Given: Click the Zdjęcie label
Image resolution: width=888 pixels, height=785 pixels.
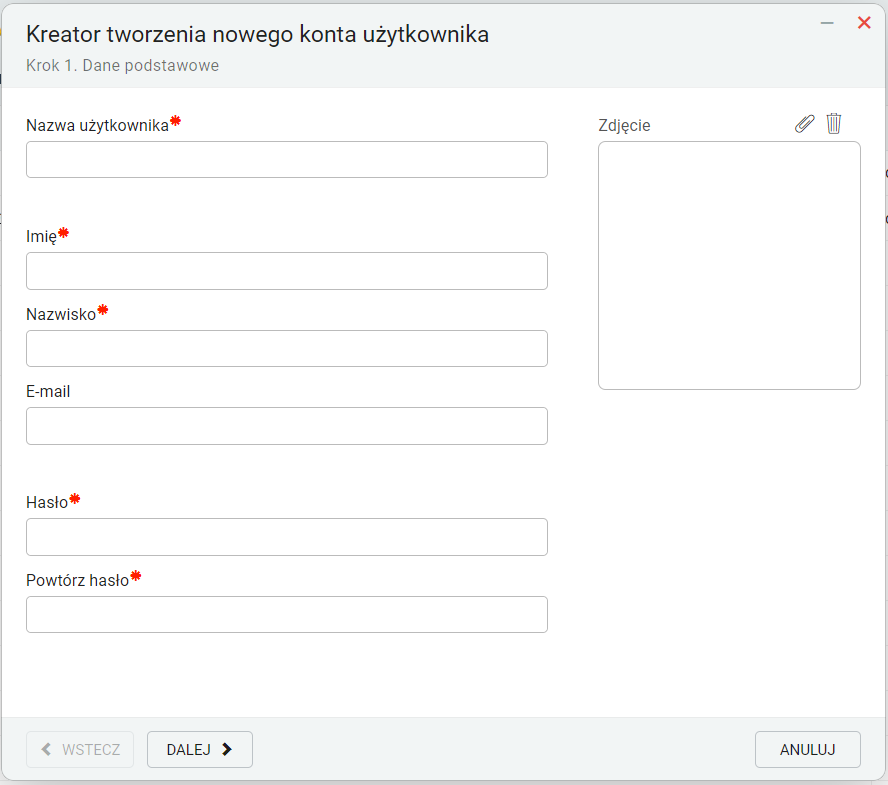Looking at the screenshot, I should (624, 126).
